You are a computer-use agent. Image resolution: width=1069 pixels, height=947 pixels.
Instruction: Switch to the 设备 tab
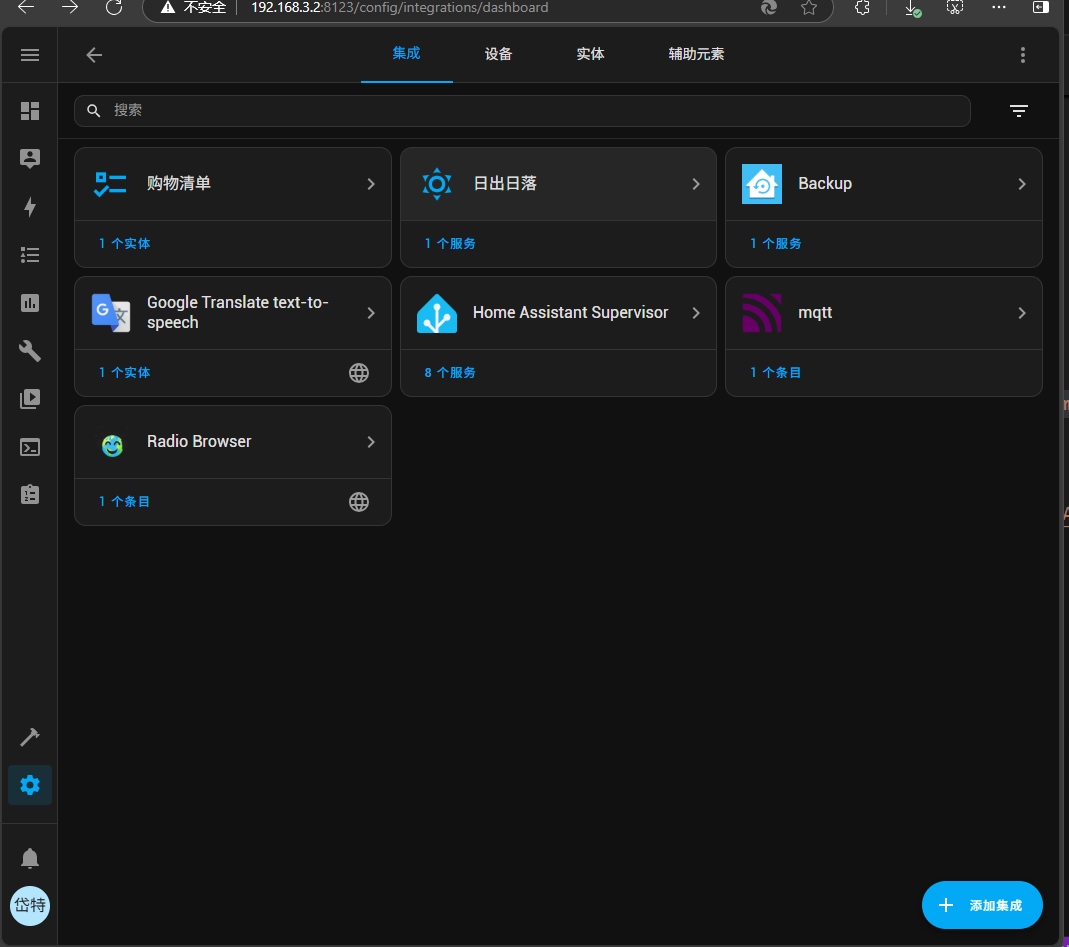point(498,54)
